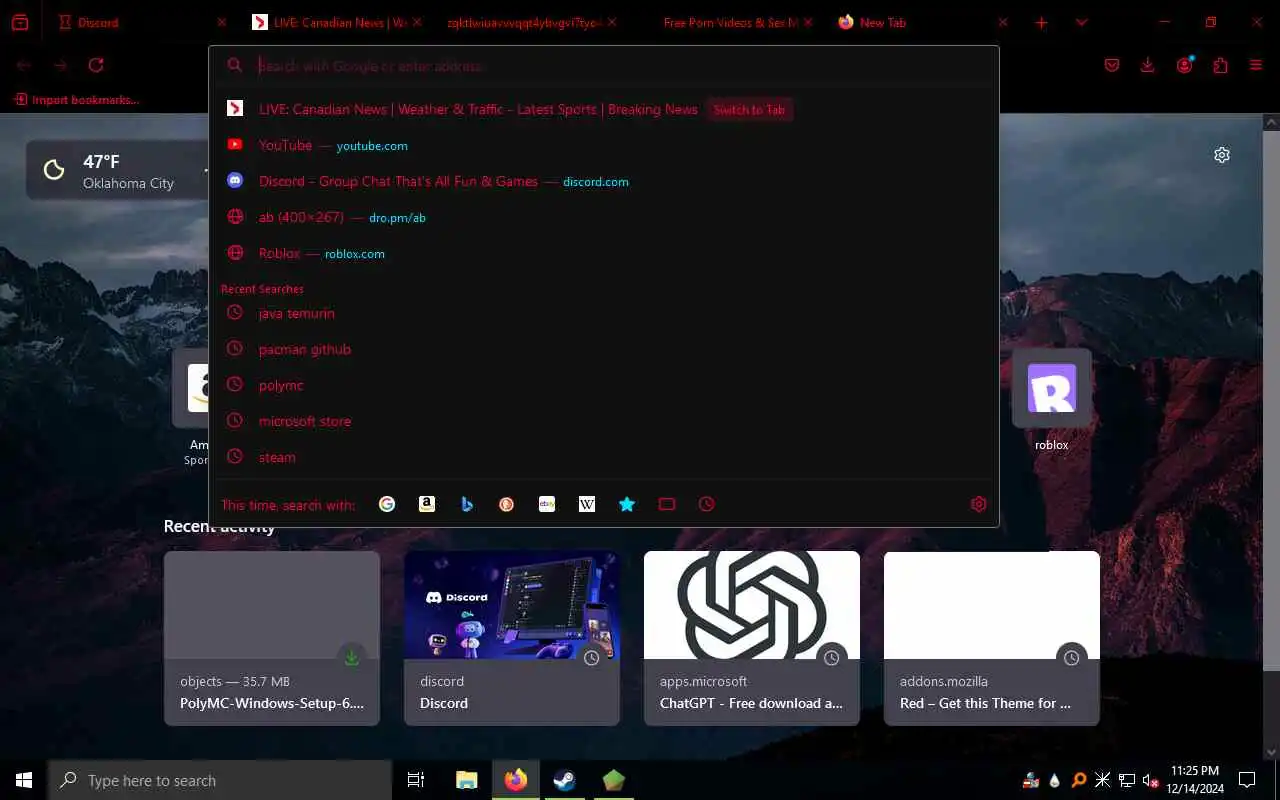
Task: Select Discord - Group Chat suggestion
Action: 604,181
